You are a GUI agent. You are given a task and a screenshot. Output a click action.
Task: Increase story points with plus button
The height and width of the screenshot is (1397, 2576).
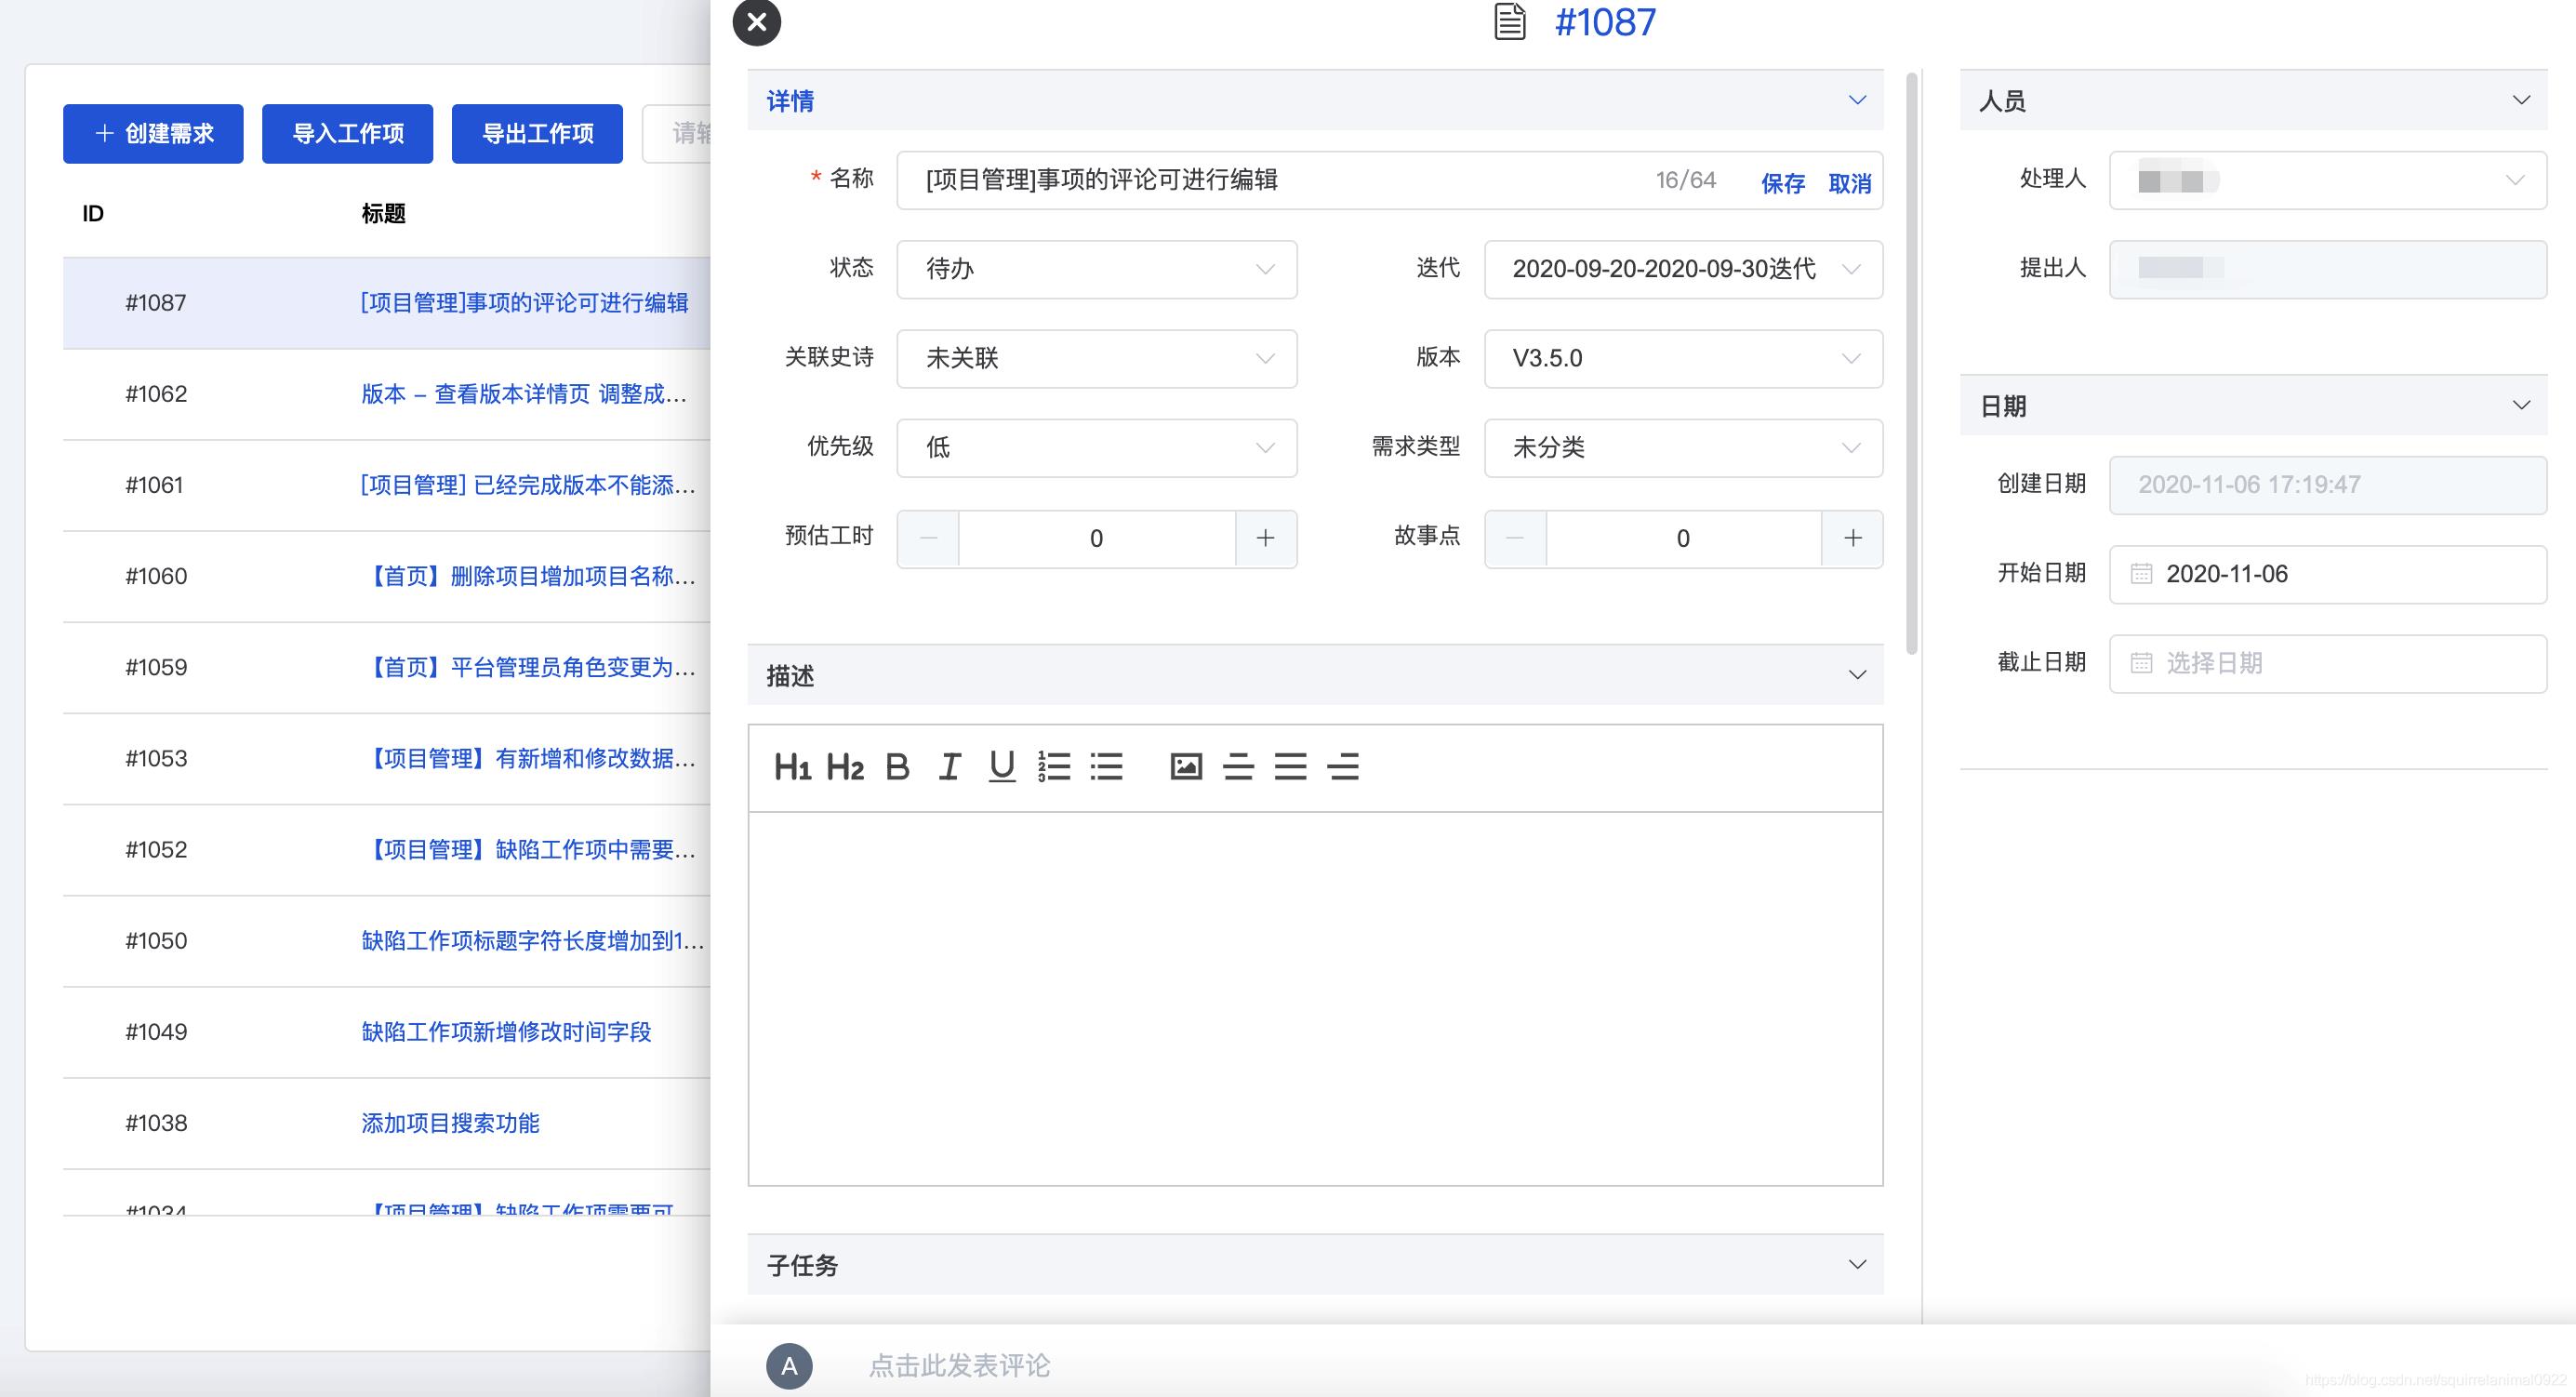coord(1852,539)
